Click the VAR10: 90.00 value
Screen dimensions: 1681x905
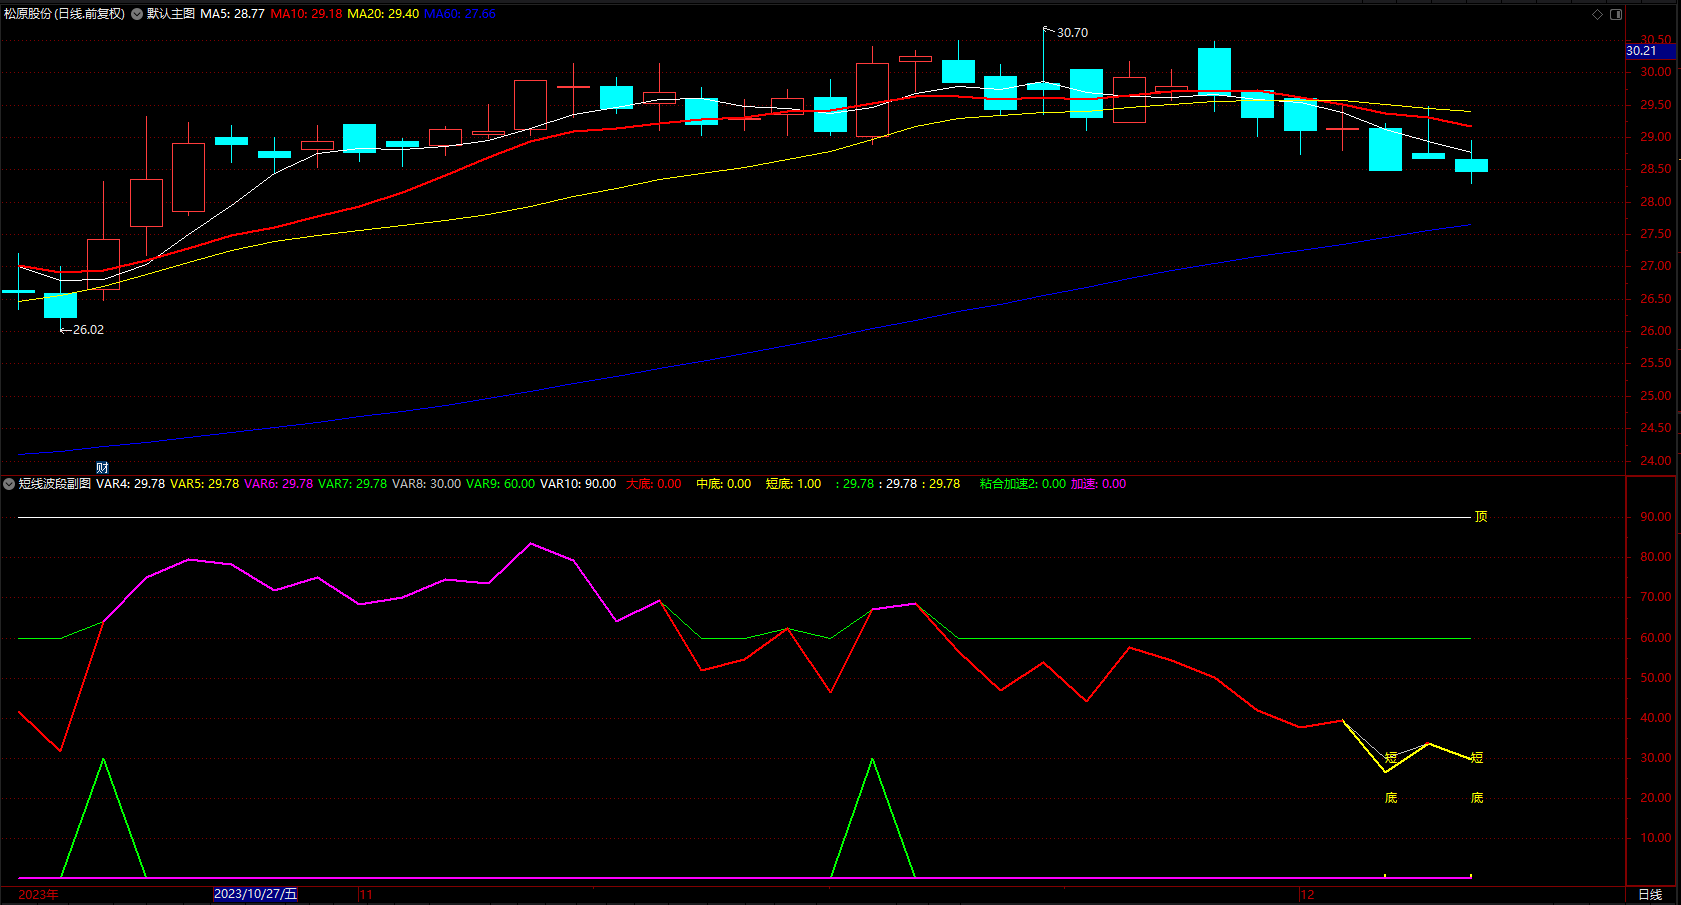pyautogui.click(x=578, y=484)
